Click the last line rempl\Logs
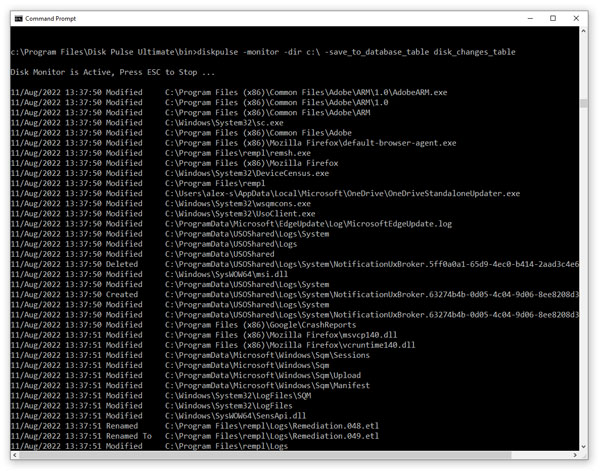This screenshot has height=471, width=600. point(149,446)
